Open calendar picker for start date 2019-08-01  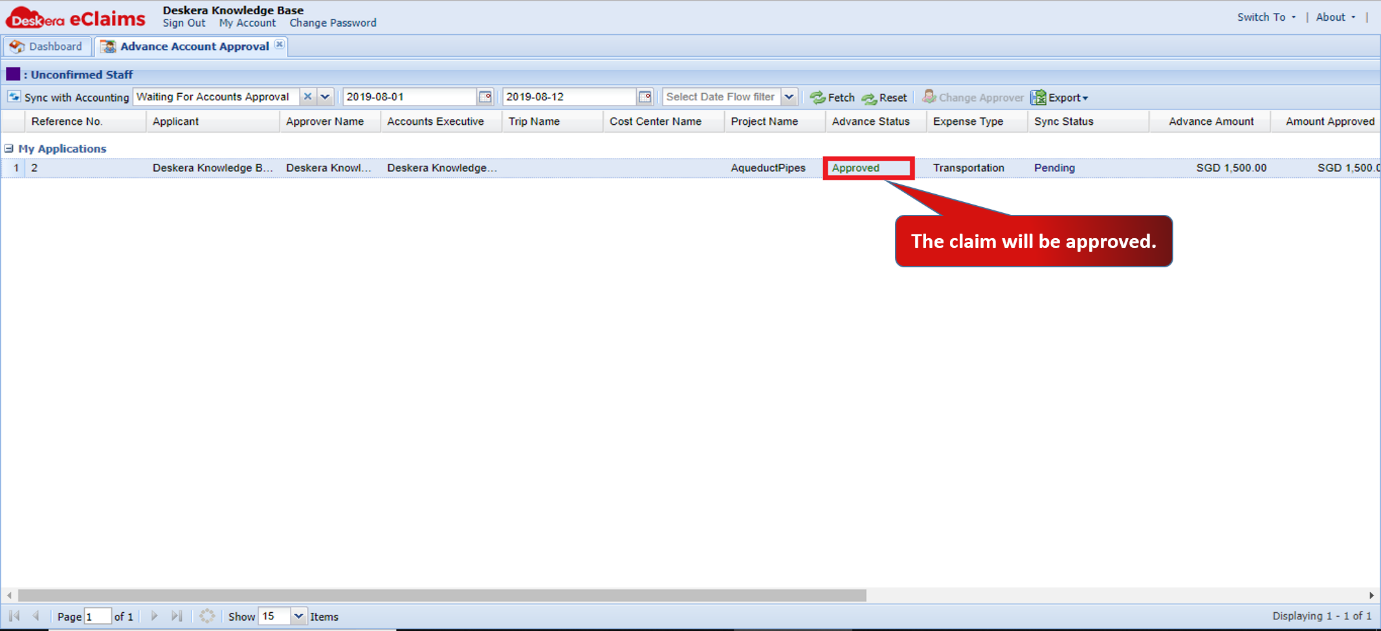point(485,97)
